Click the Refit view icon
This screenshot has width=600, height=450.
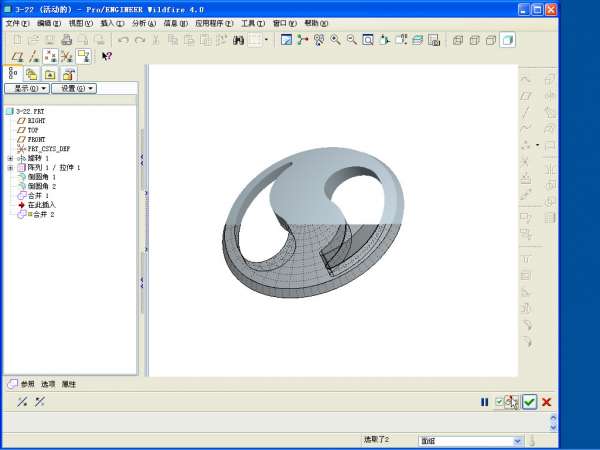click(x=367, y=40)
